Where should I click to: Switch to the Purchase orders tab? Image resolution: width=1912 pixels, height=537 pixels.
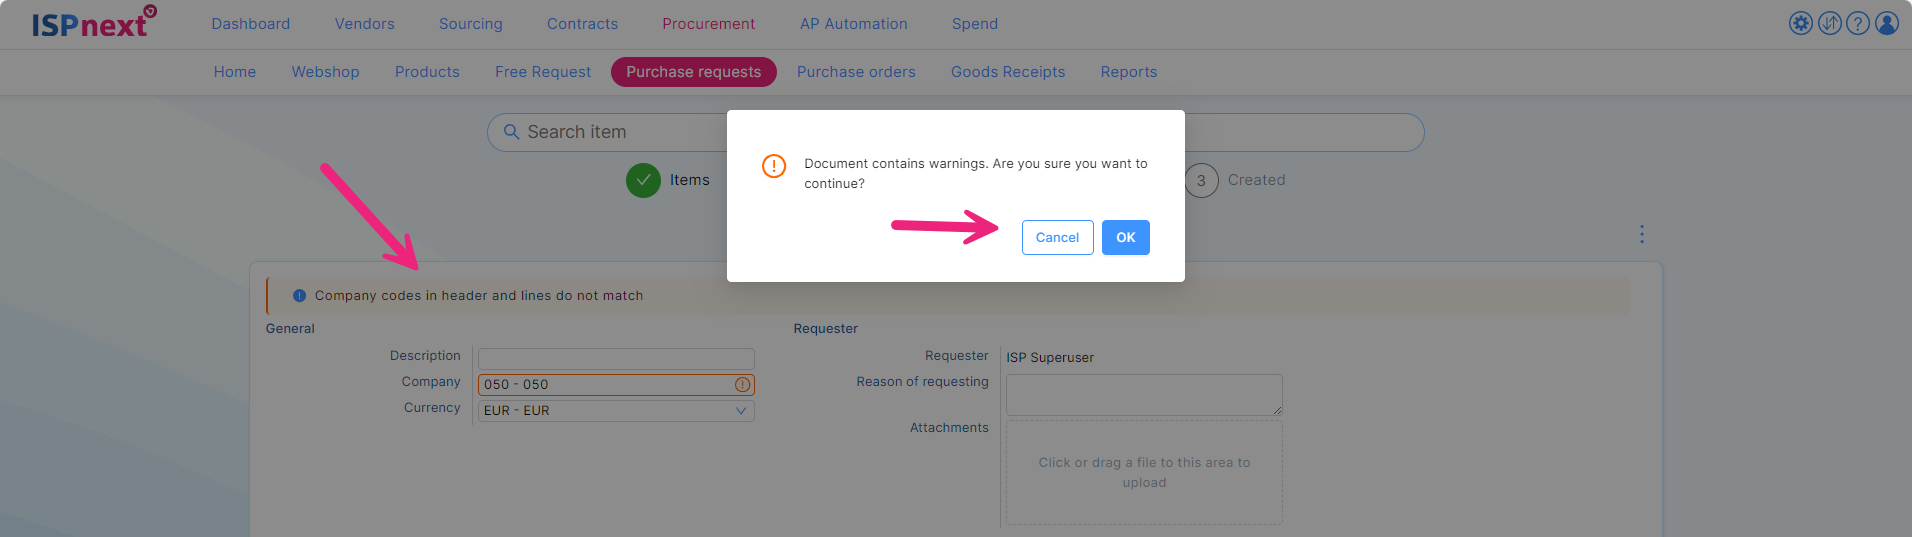tap(856, 72)
